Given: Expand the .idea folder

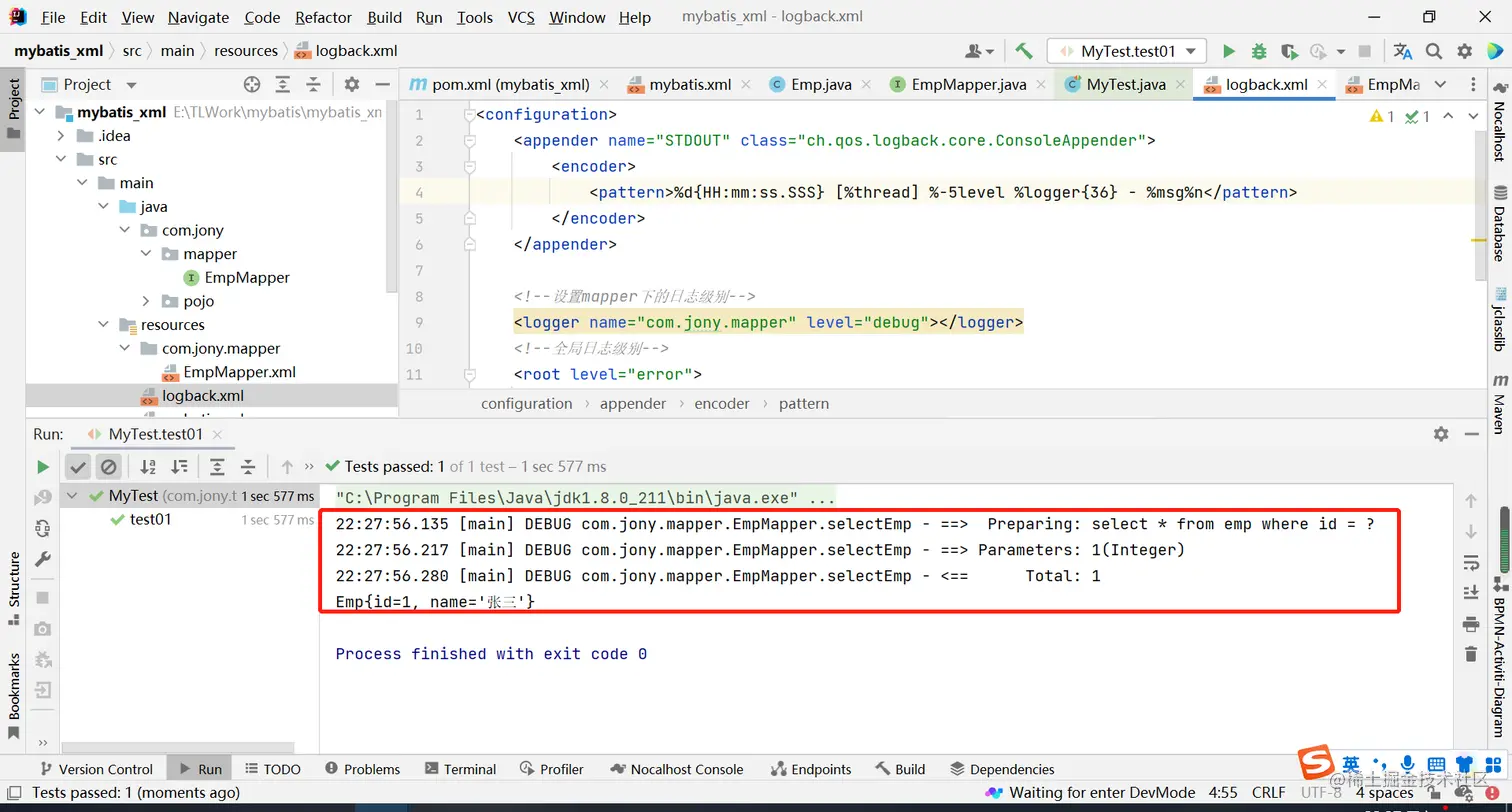Looking at the screenshot, I should click(60, 136).
